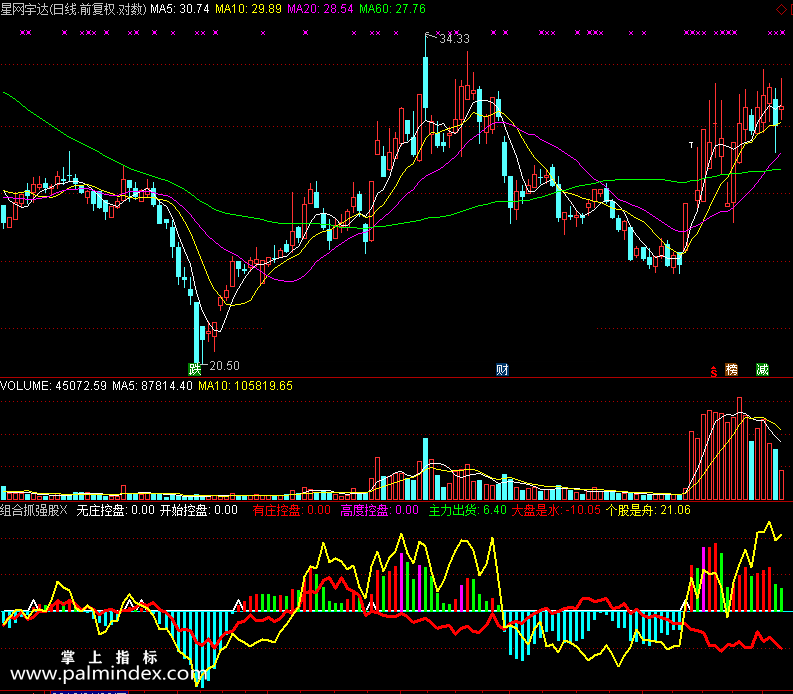Click the MA20: 28.54 label
This screenshot has width=793, height=694.
320,9
